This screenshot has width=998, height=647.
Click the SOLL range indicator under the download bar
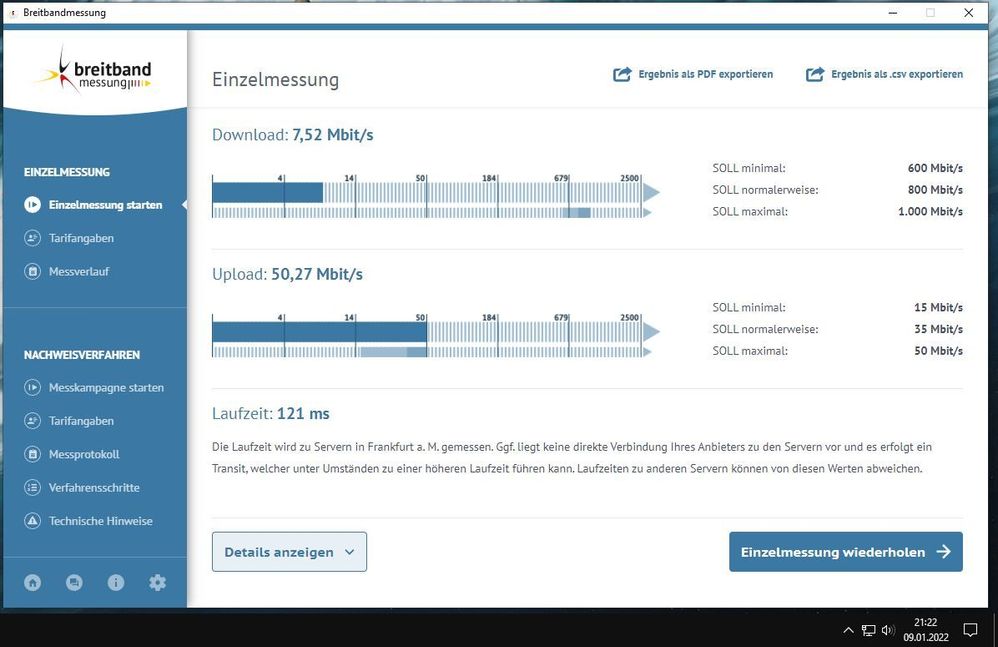579,212
